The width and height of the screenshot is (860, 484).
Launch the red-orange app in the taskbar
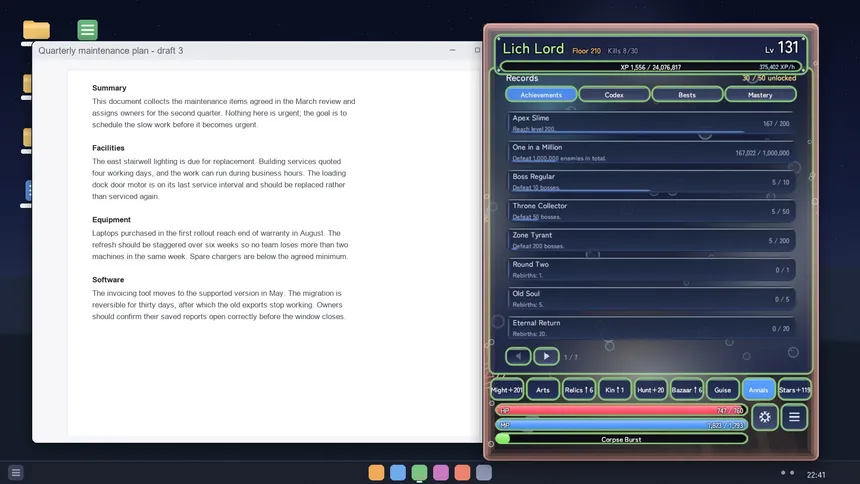[462, 472]
